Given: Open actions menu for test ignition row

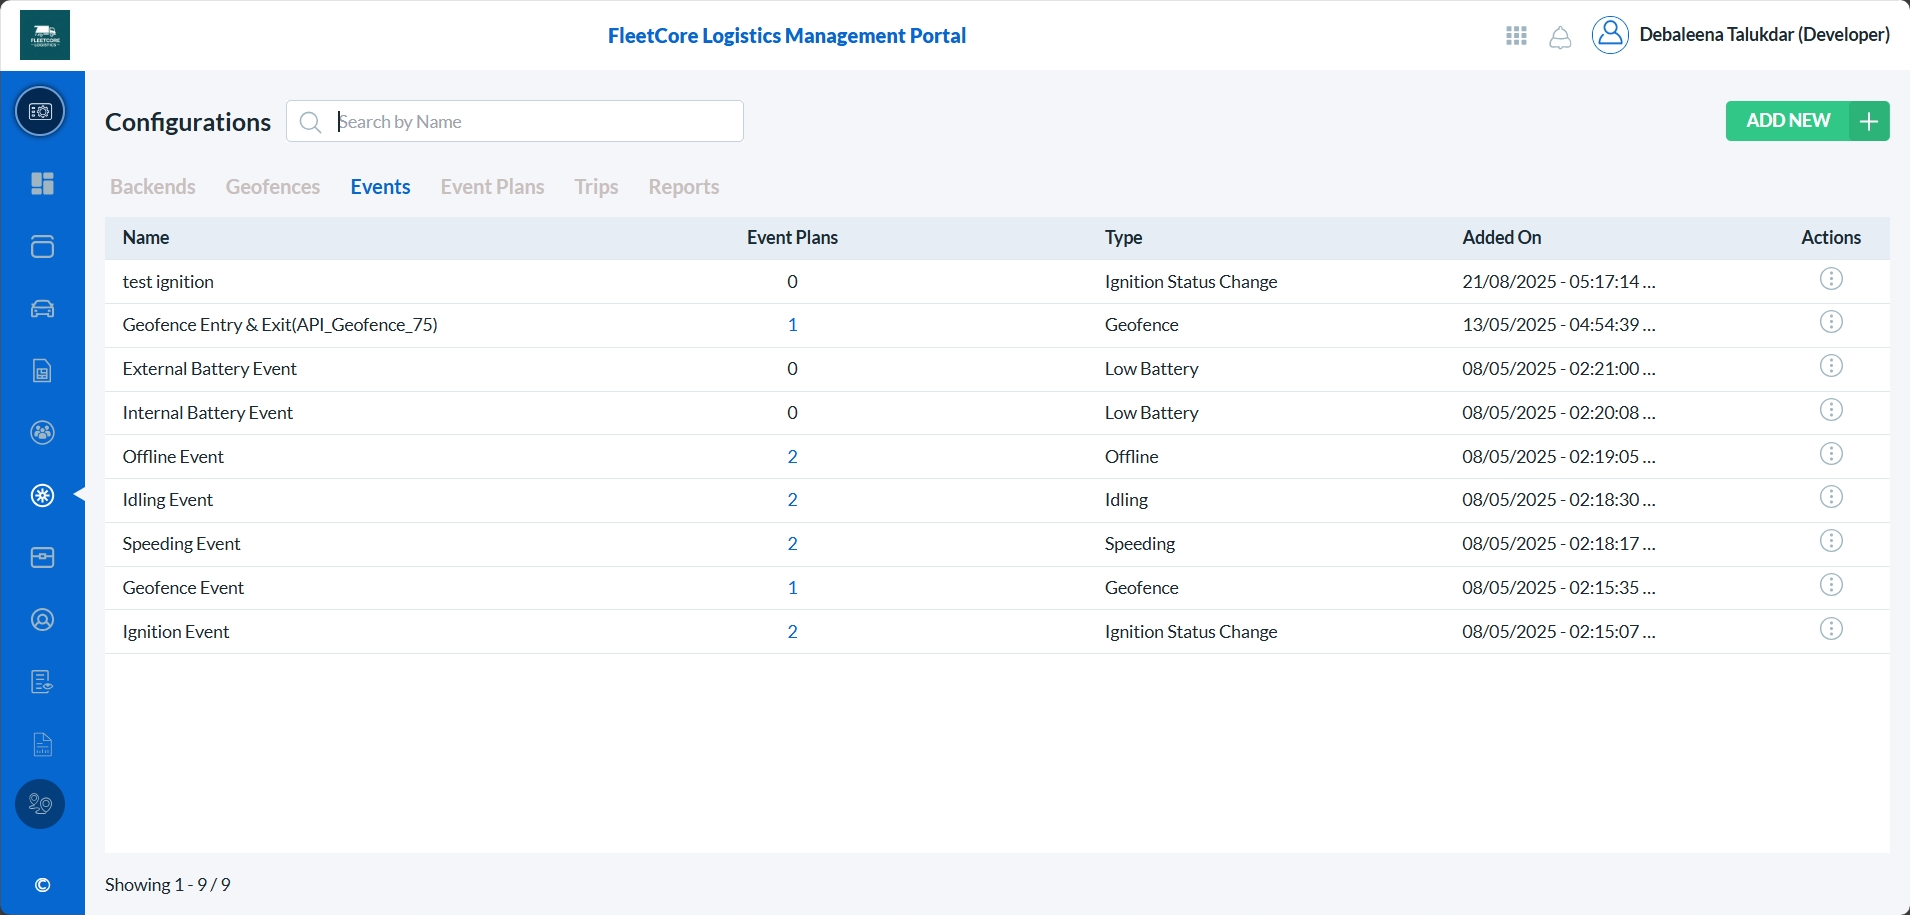Looking at the screenshot, I should 1830,279.
